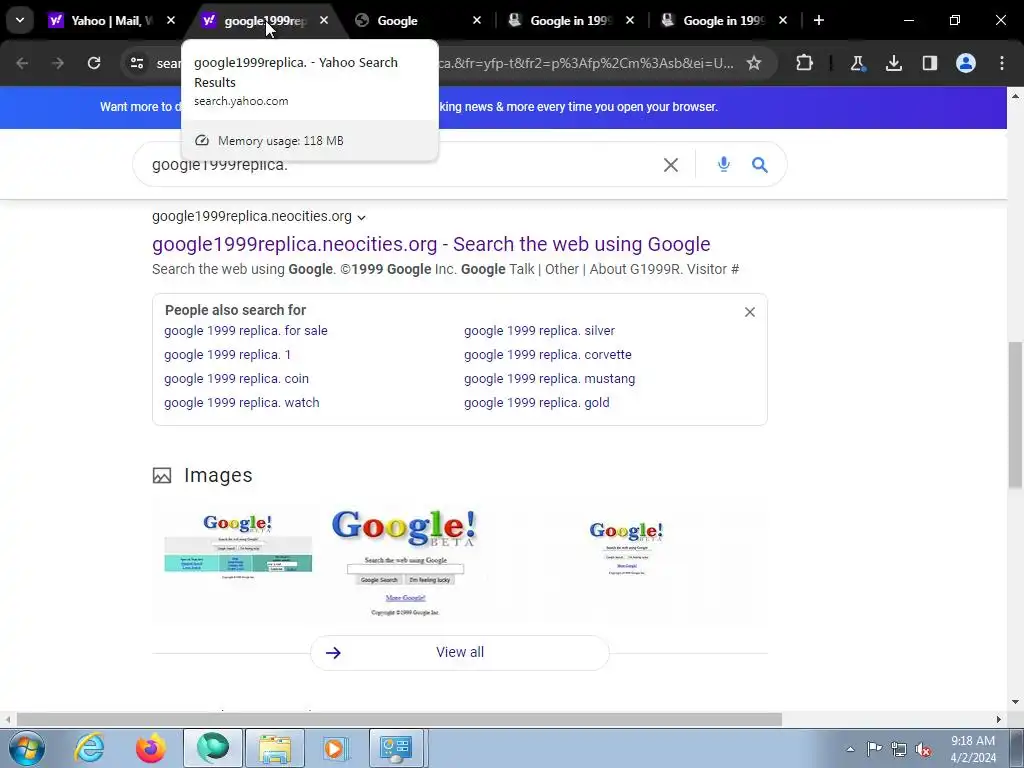
Task: Switch to the second Google in 1999 tab
Action: coord(724,21)
